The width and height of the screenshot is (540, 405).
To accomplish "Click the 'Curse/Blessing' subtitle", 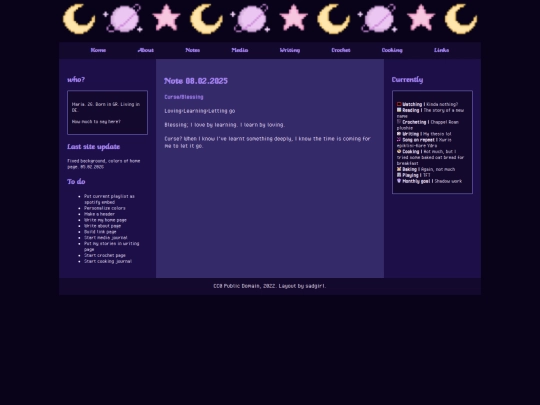I will (184, 97).
